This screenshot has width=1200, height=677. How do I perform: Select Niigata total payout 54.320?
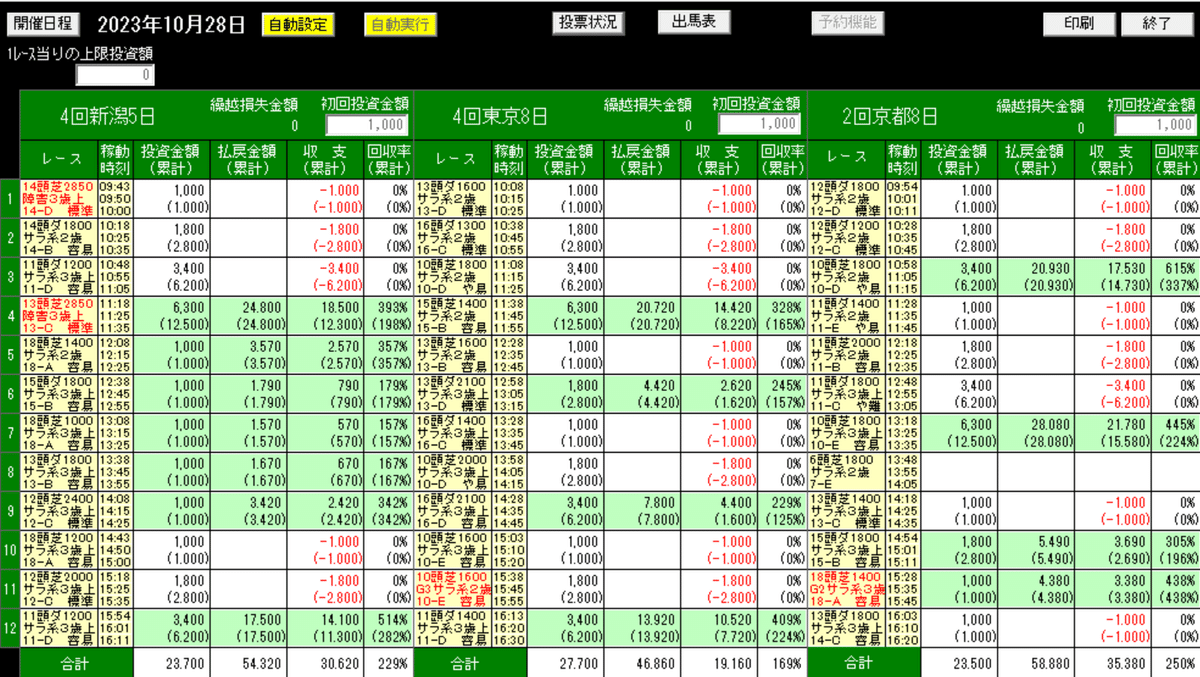(x=250, y=662)
